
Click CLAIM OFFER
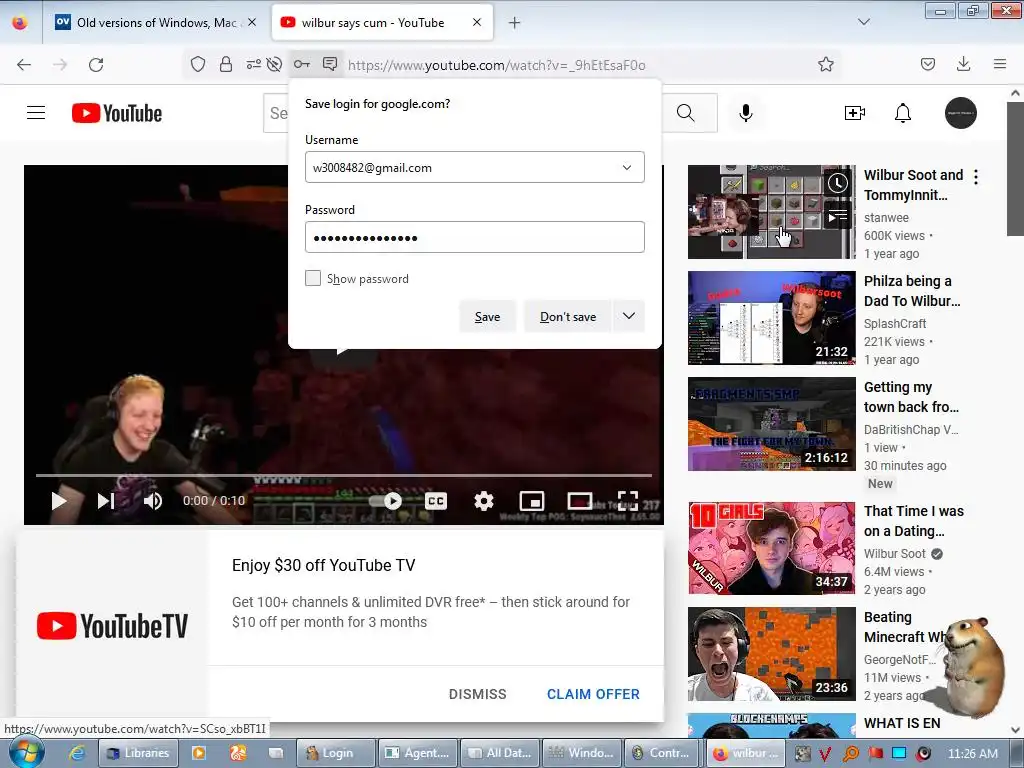[x=593, y=694]
